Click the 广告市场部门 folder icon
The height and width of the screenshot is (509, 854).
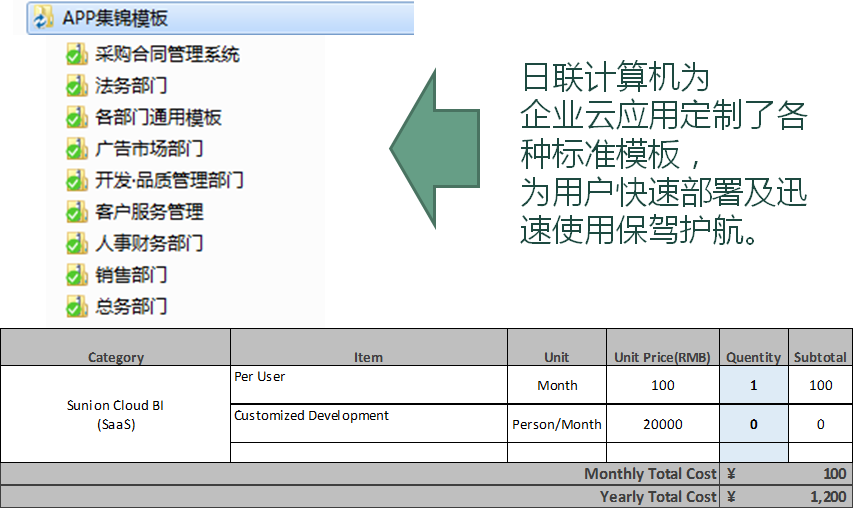77,149
